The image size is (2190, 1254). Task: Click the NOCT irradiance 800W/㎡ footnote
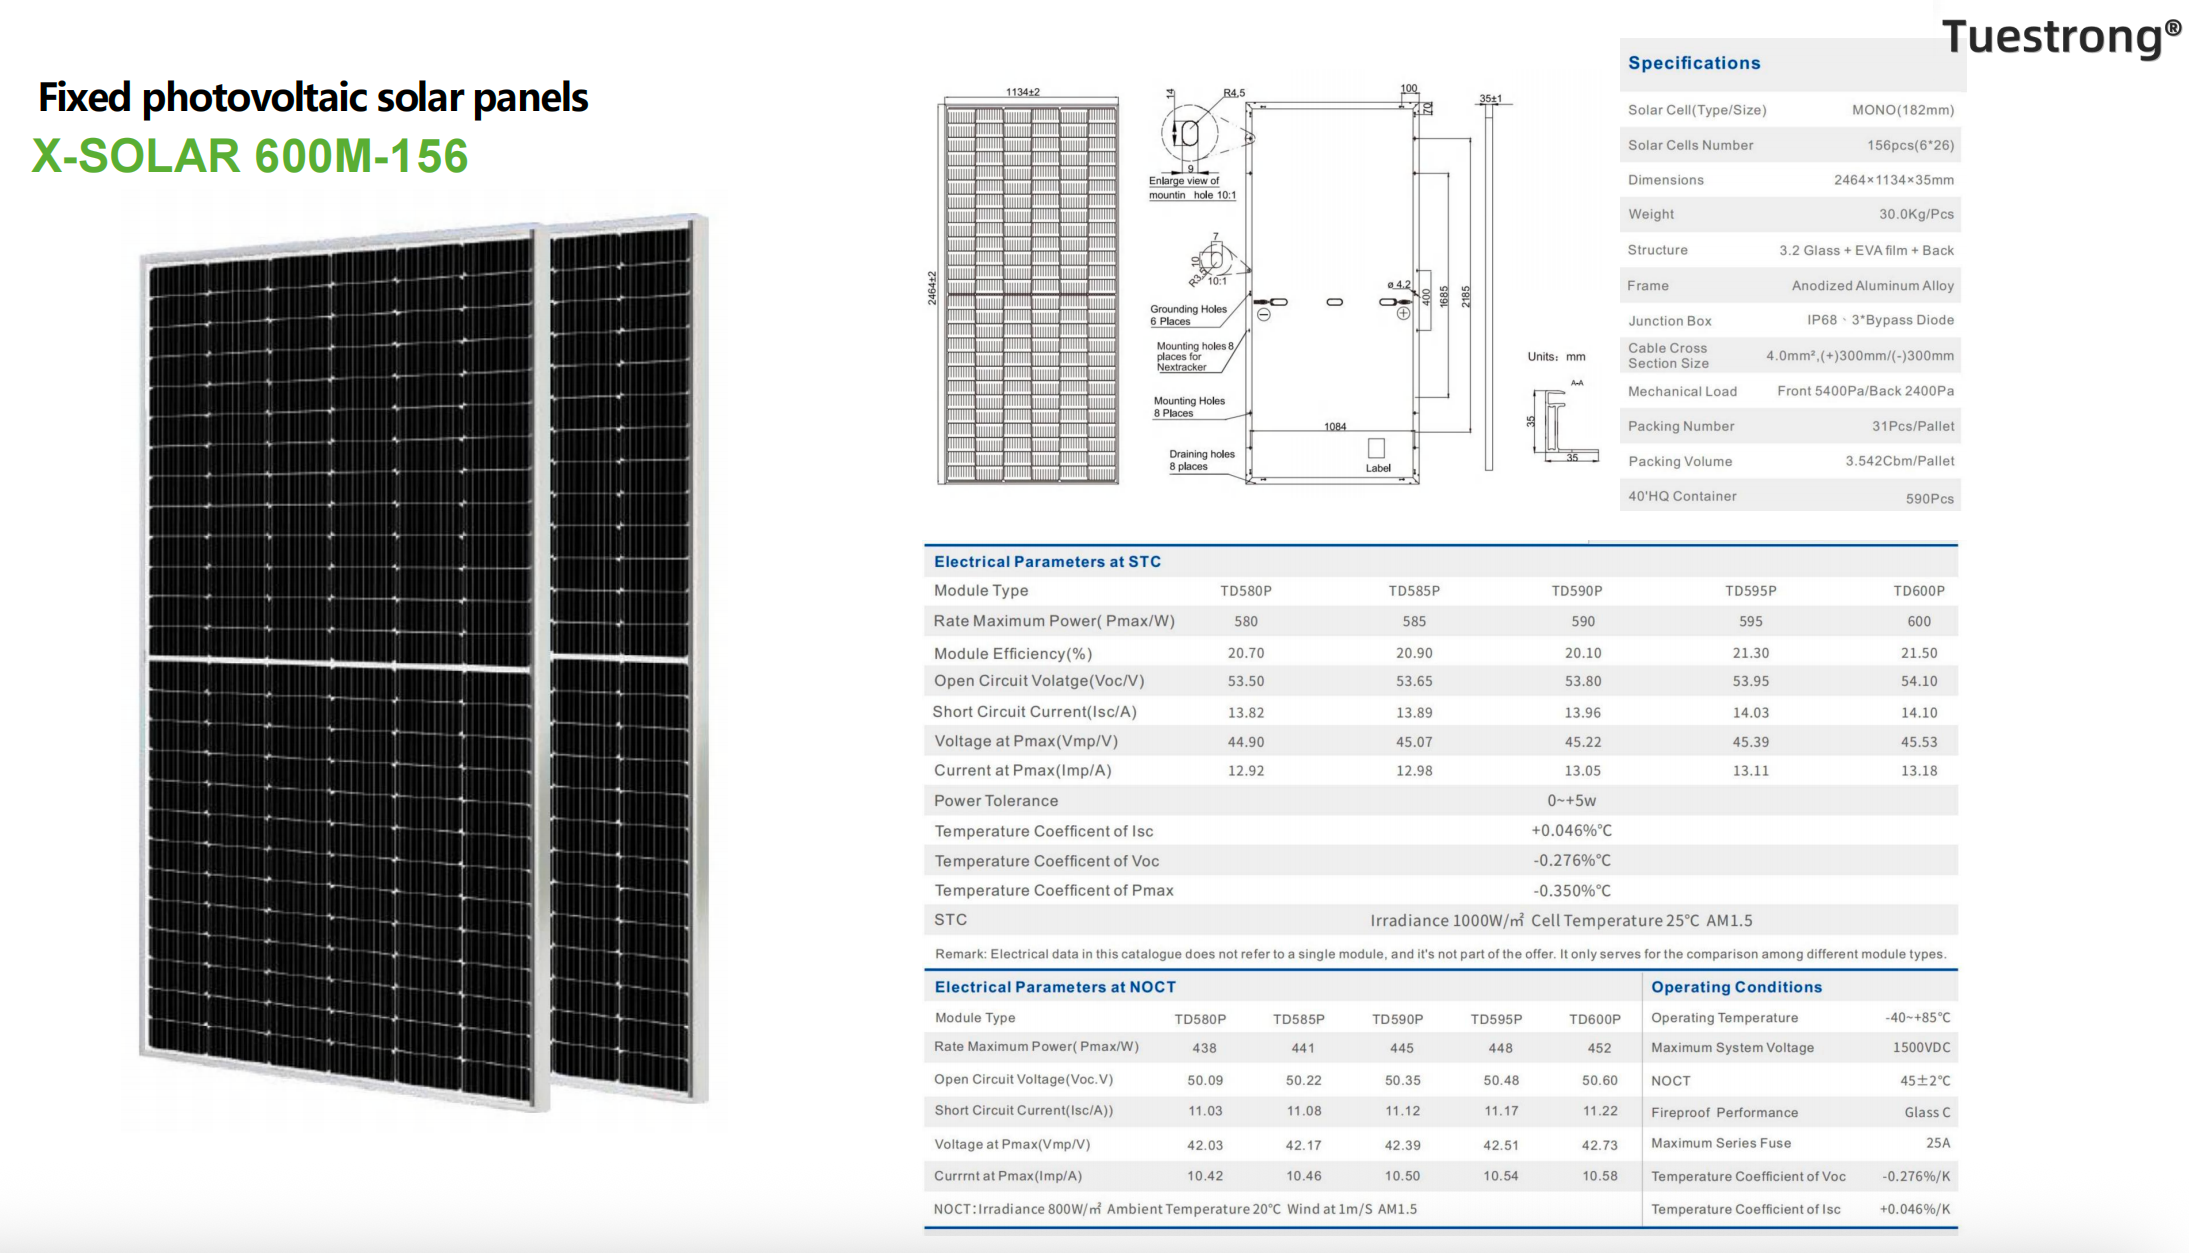[x=1175, y=1209]
